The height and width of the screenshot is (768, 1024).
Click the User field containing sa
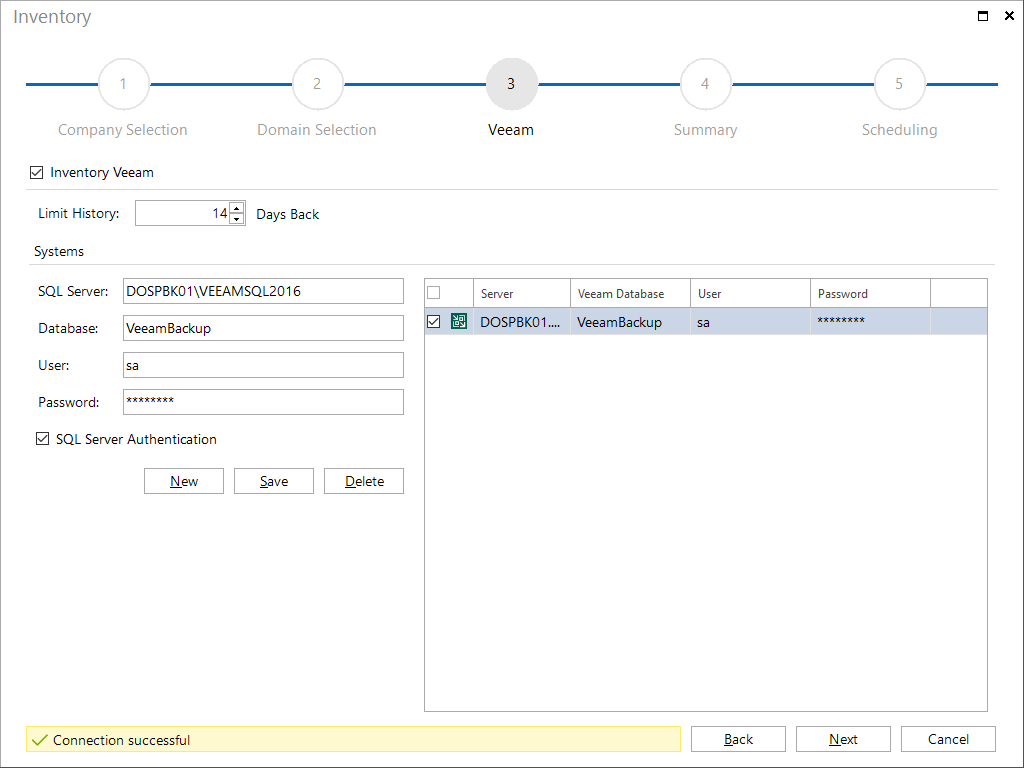click(263, 365)
